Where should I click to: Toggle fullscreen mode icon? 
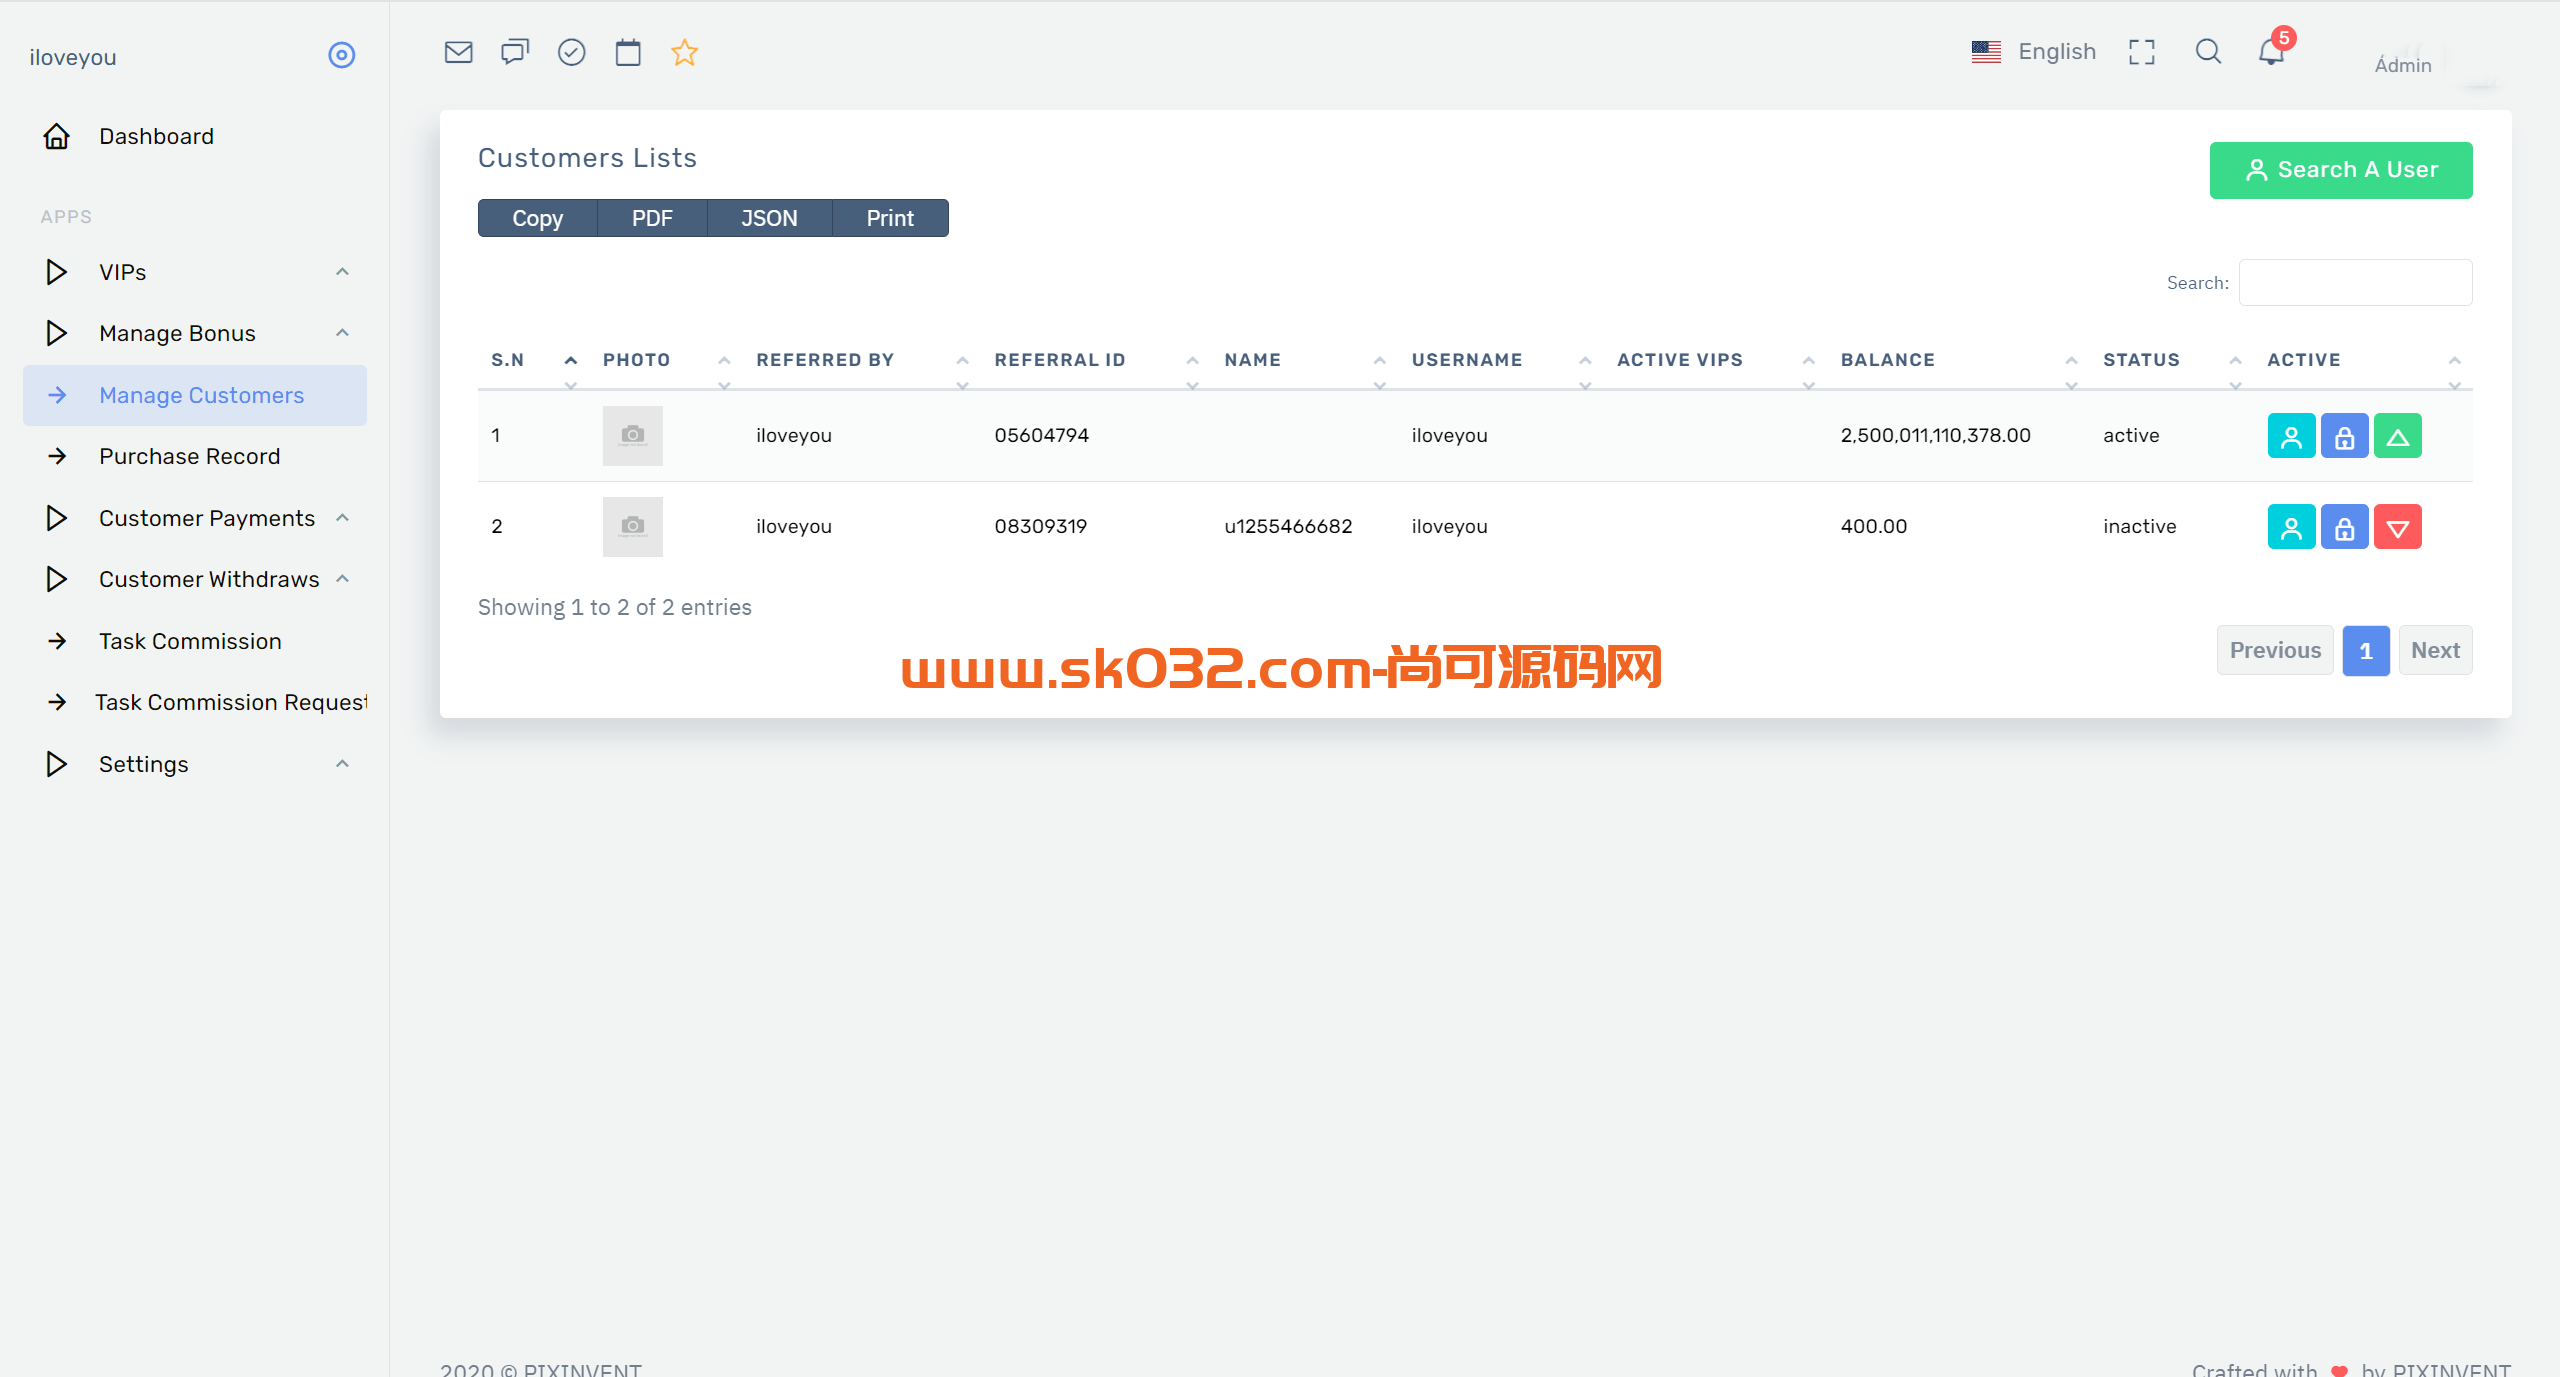click(x=2142, y=52)
